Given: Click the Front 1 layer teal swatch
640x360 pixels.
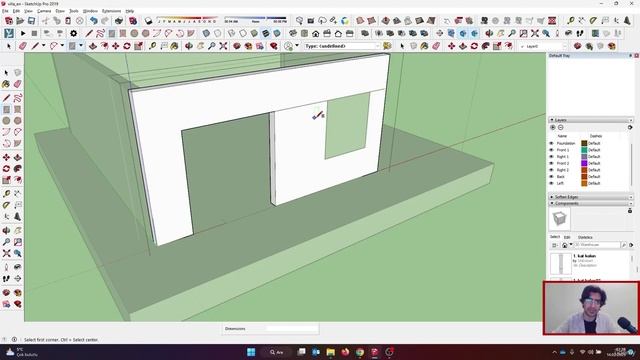Looking at the screenshot, I should point(584,150).
